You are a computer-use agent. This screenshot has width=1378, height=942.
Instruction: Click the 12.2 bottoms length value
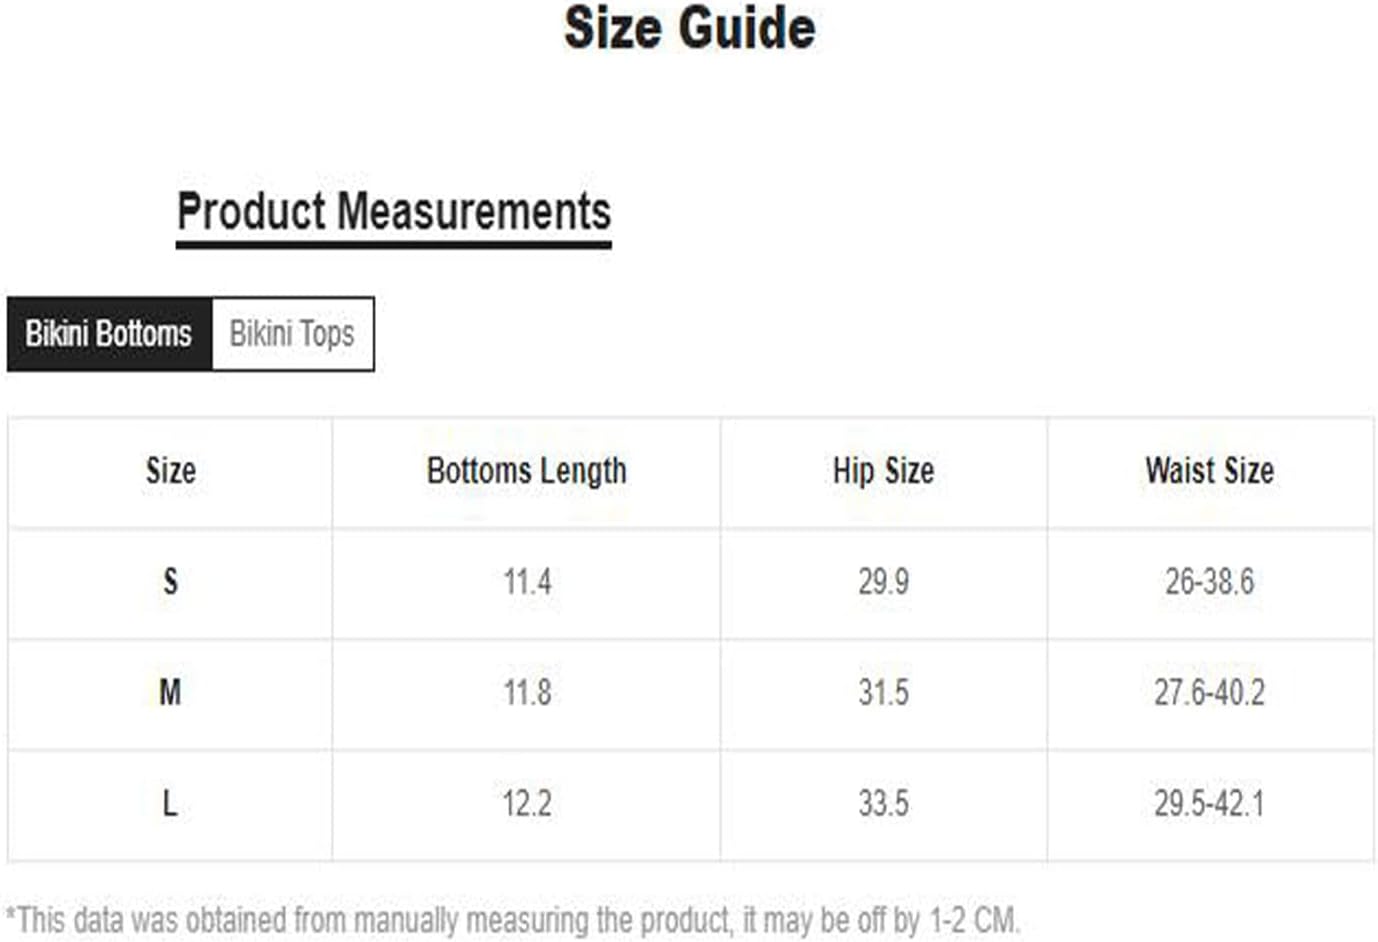pos(527,803)
